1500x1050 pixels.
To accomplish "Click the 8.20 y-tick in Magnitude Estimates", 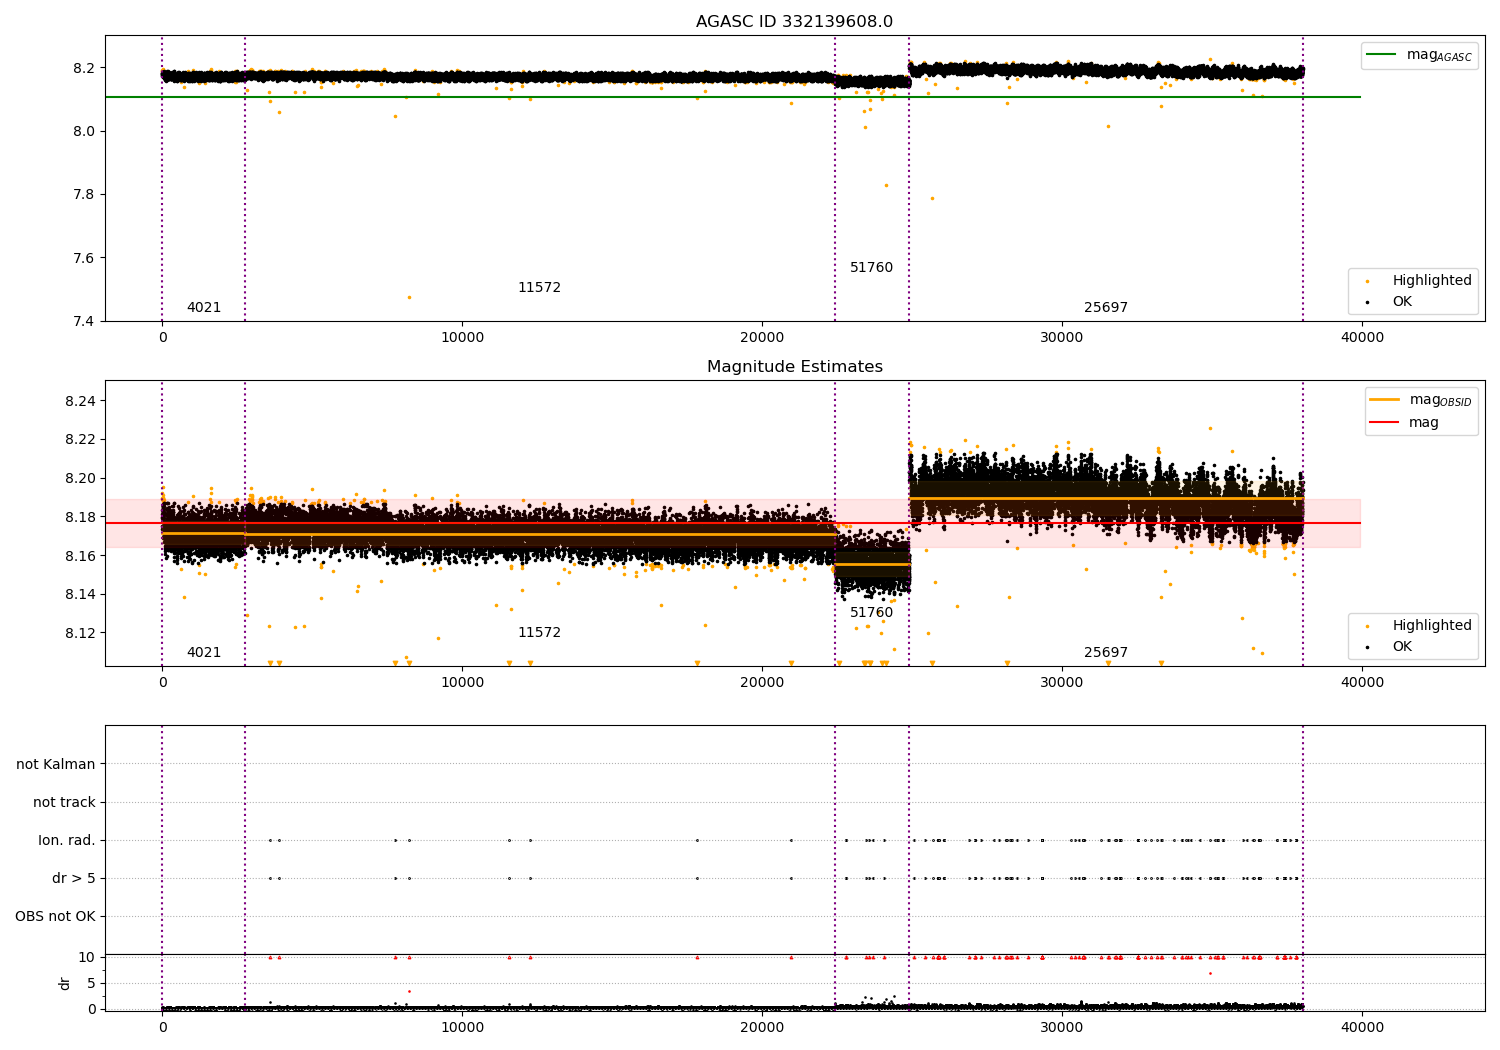I will click(80, 478).
